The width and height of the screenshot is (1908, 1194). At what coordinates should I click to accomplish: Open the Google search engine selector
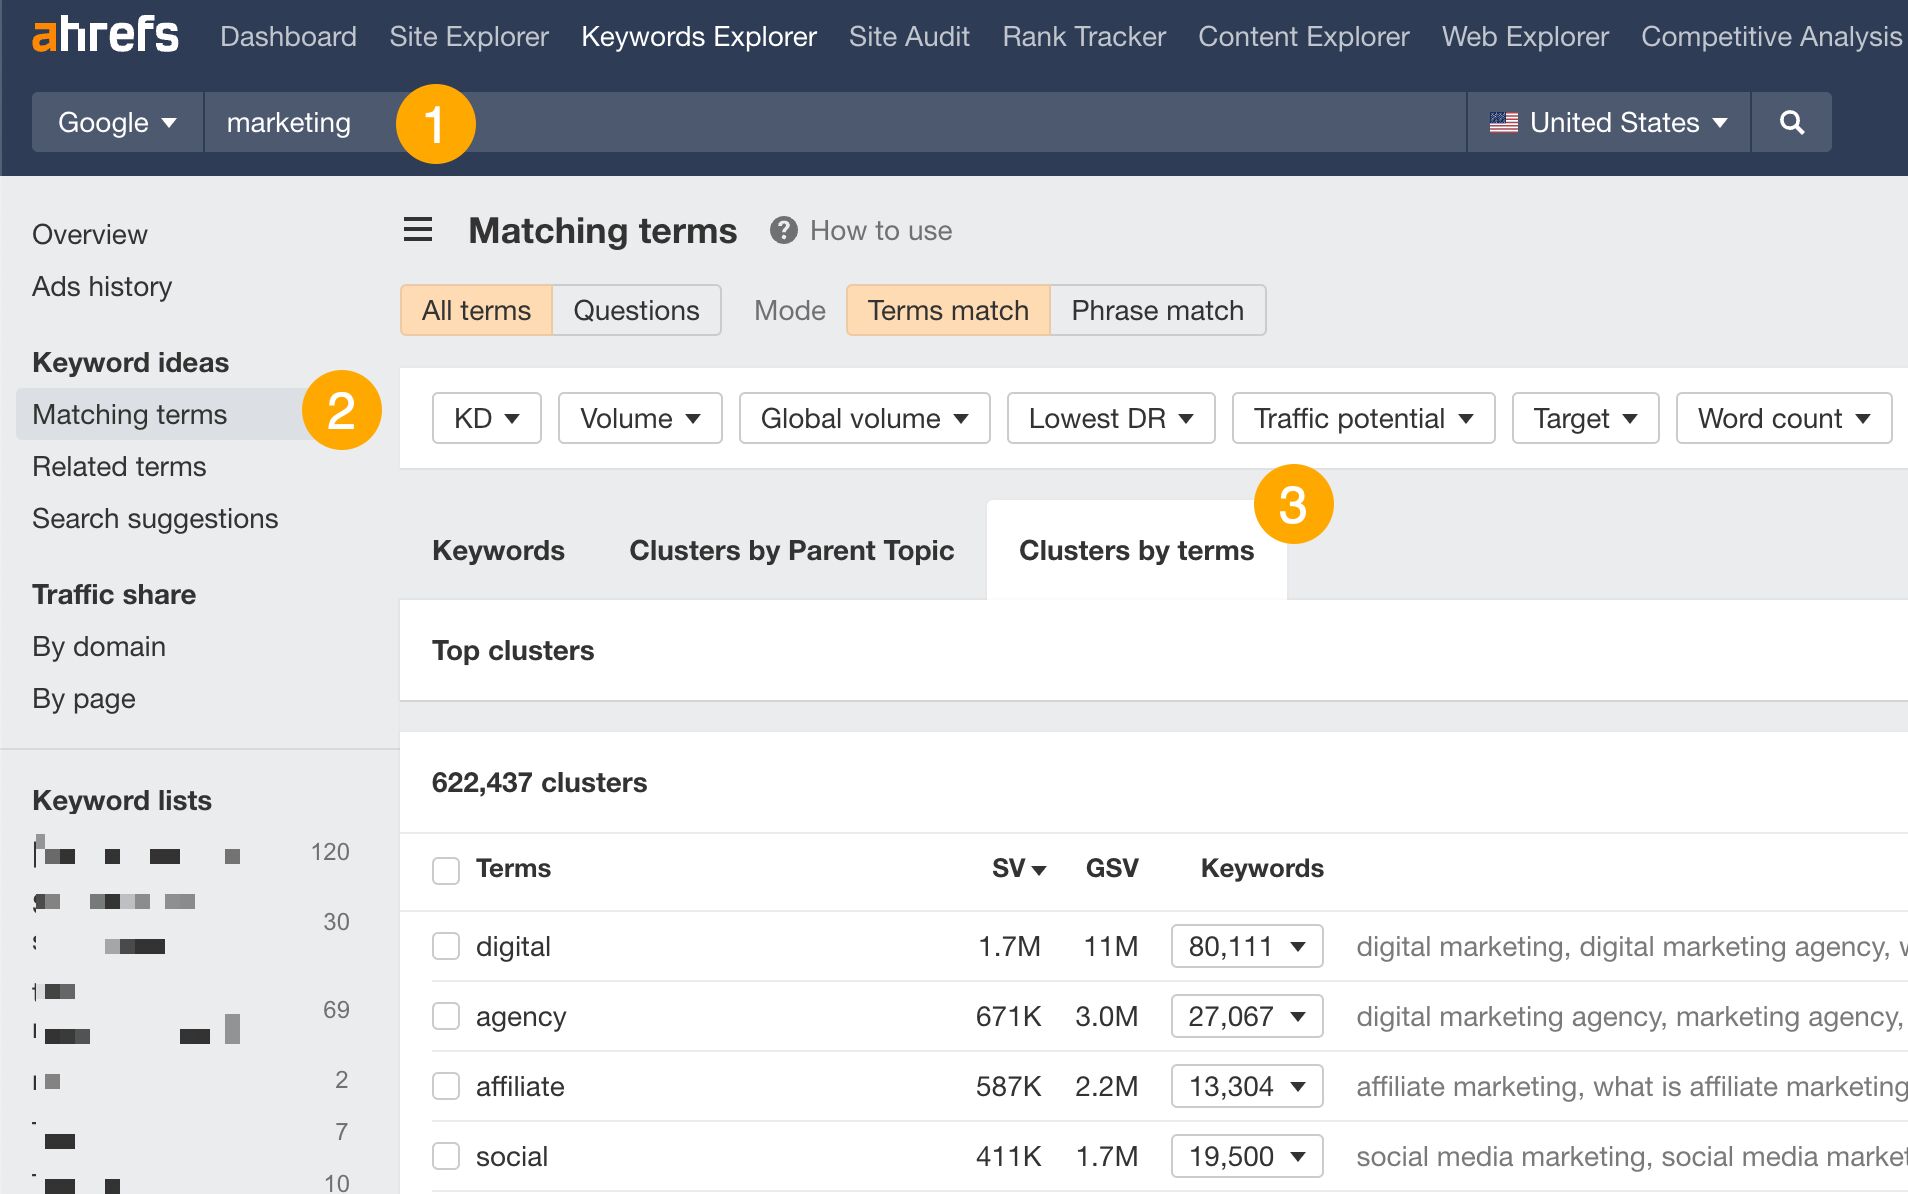tap(117, 122)
